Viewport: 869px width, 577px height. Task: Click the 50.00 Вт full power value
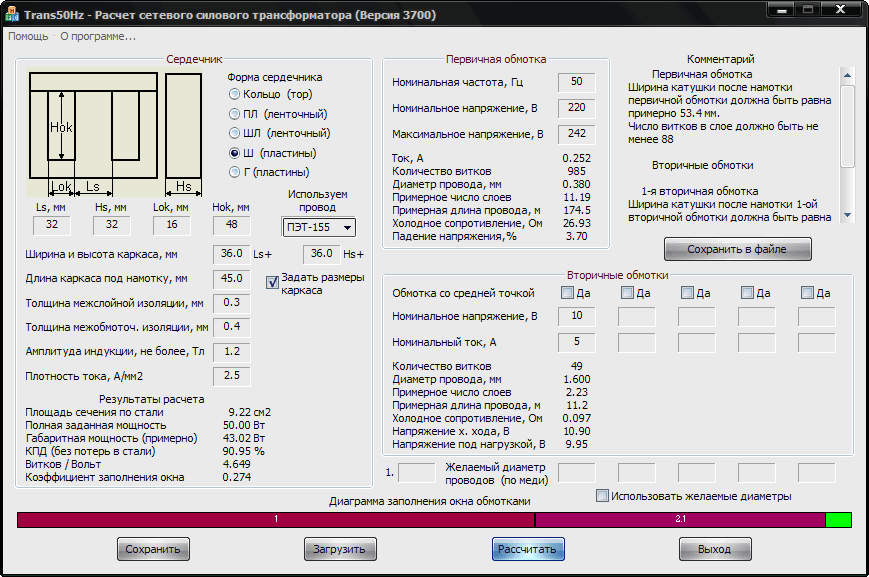[x=244, y=426]
